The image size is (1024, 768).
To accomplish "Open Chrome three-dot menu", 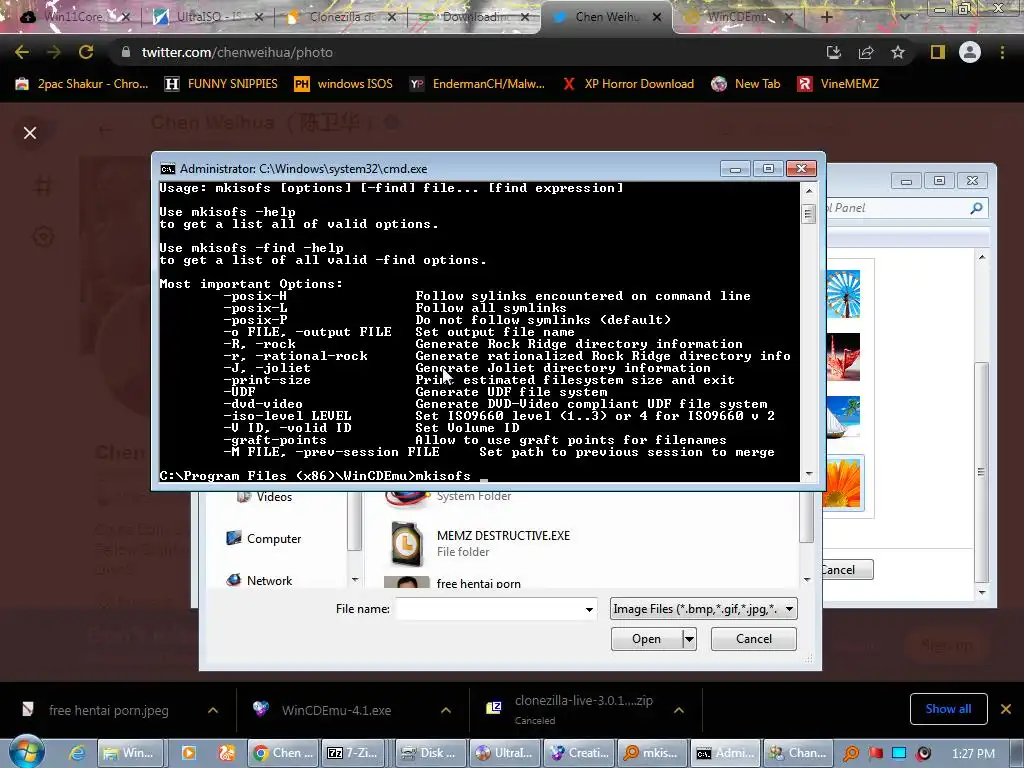I will pyautogui.click(x=1002, y=52).
